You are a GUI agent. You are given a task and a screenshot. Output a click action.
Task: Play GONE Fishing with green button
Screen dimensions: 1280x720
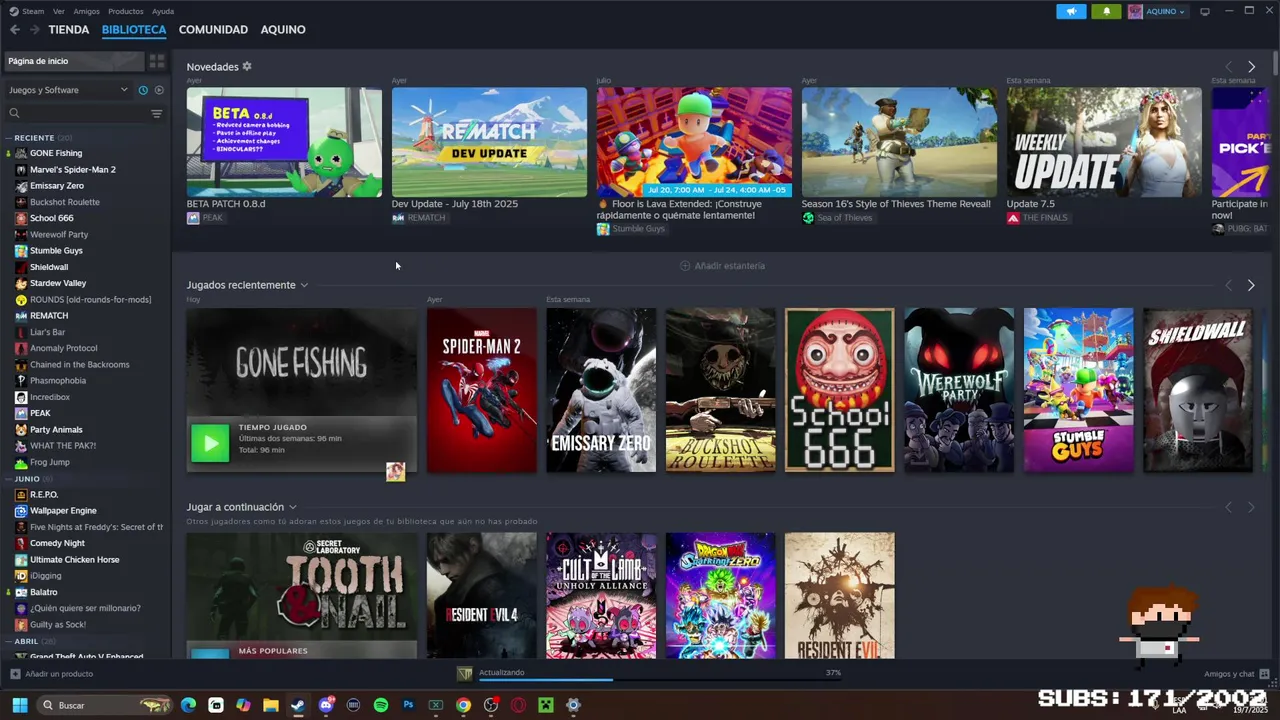[x=210, y=444]
